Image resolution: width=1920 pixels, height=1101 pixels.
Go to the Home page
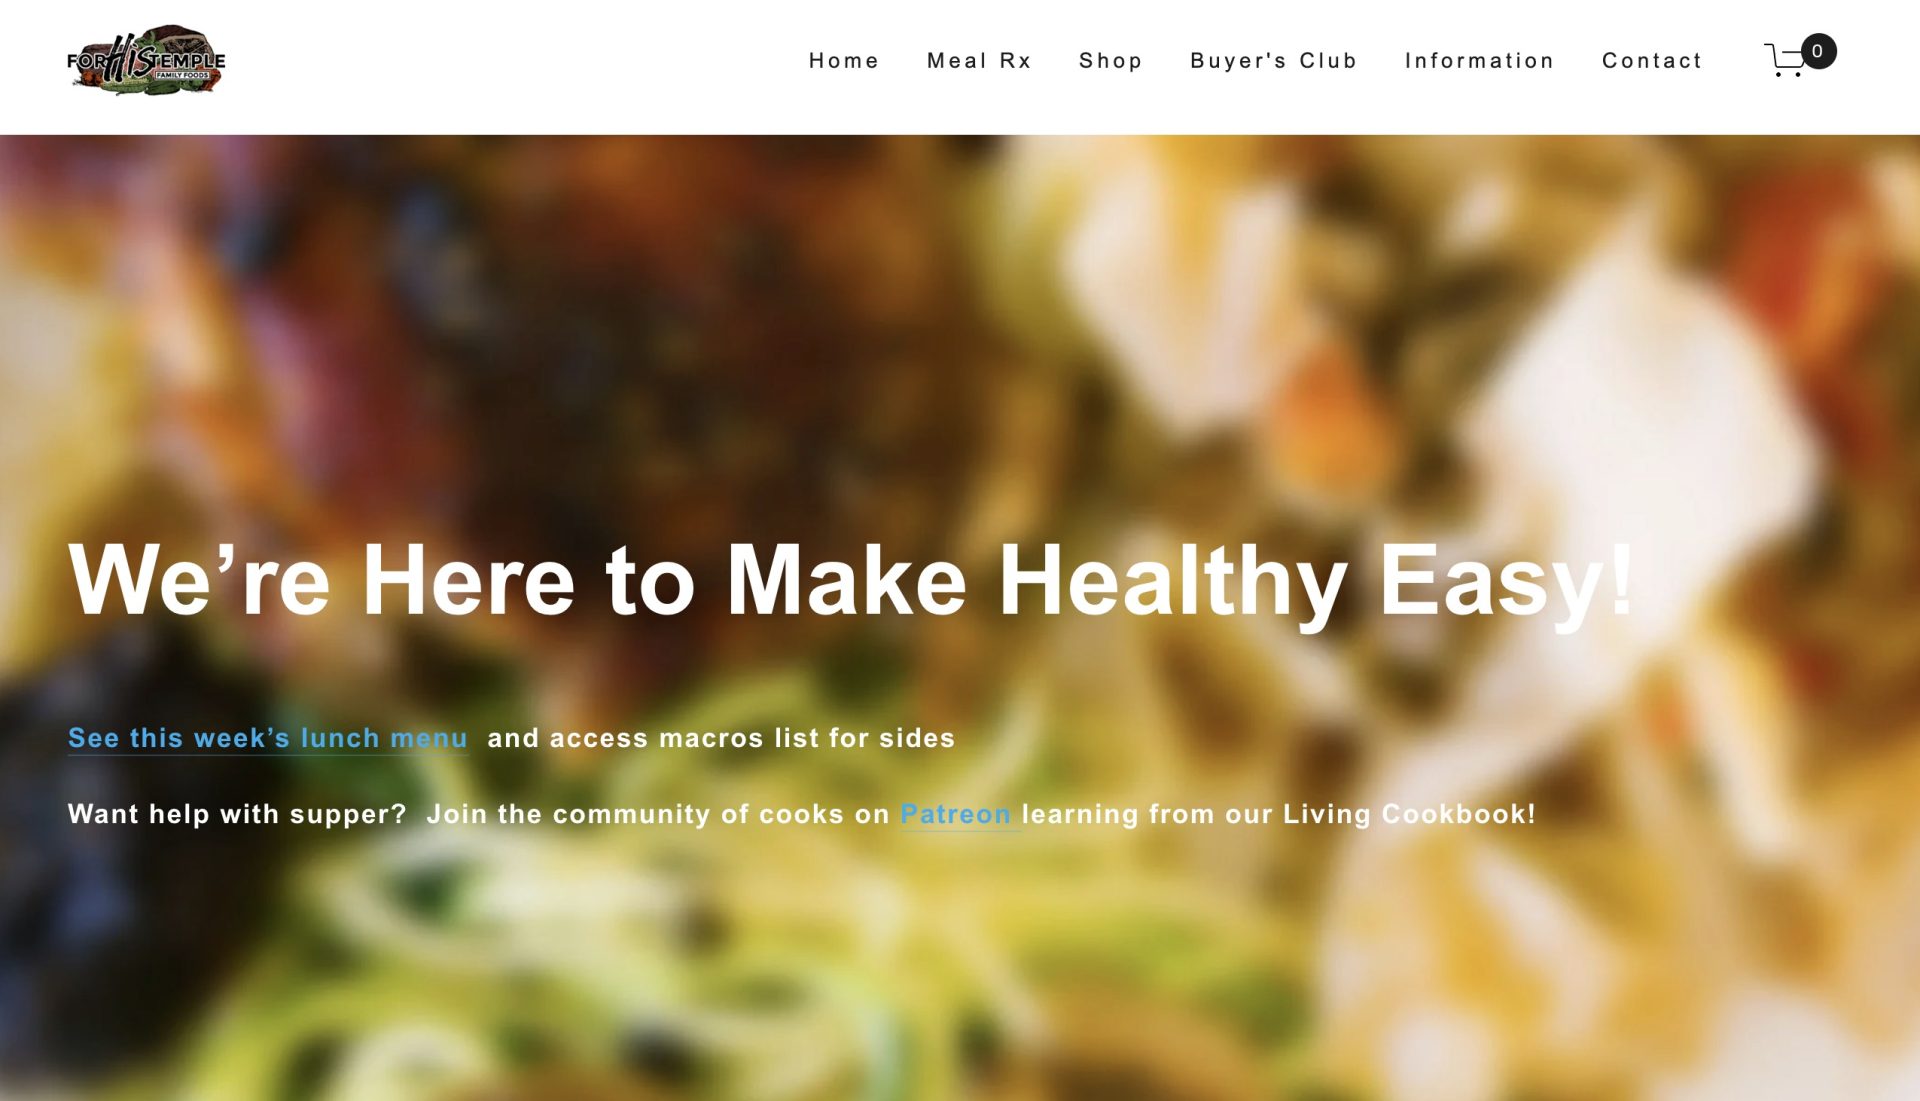coord(843,61)
